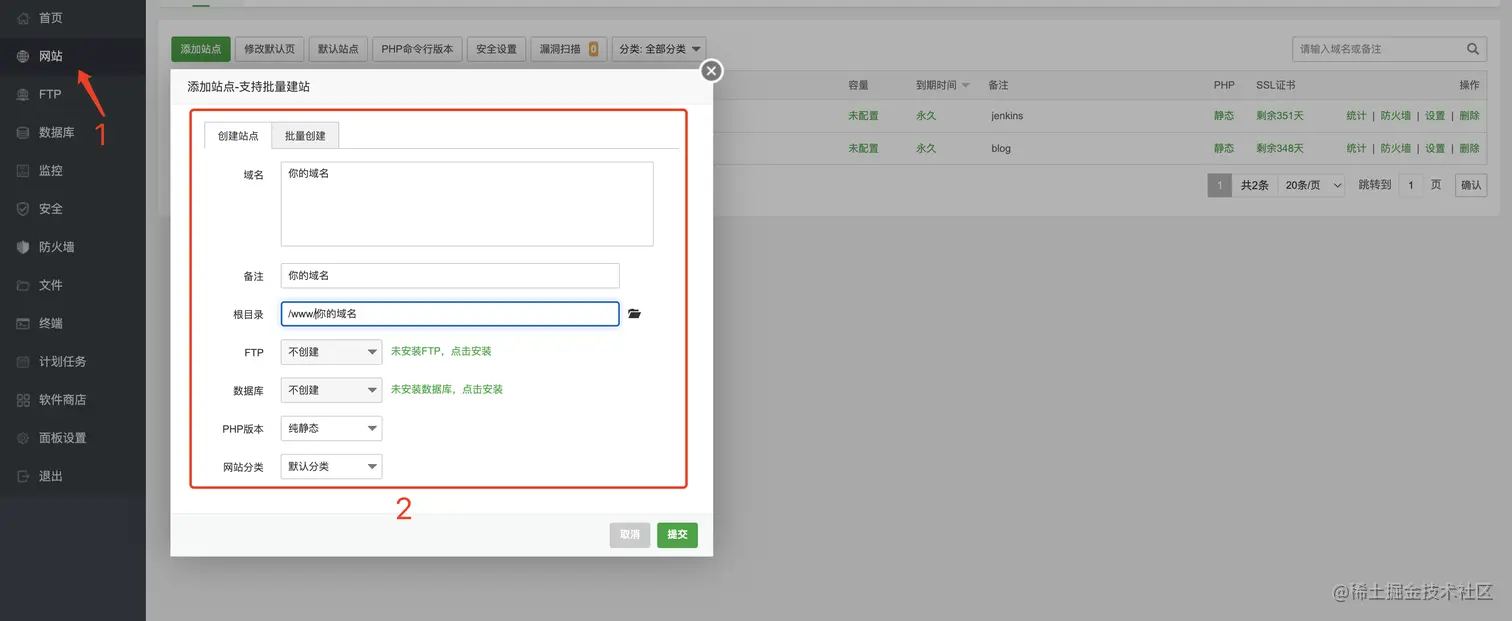Click the database icon beside 数据库
The width and height of the screenshot is (1512, 621).
pos(22,132)
